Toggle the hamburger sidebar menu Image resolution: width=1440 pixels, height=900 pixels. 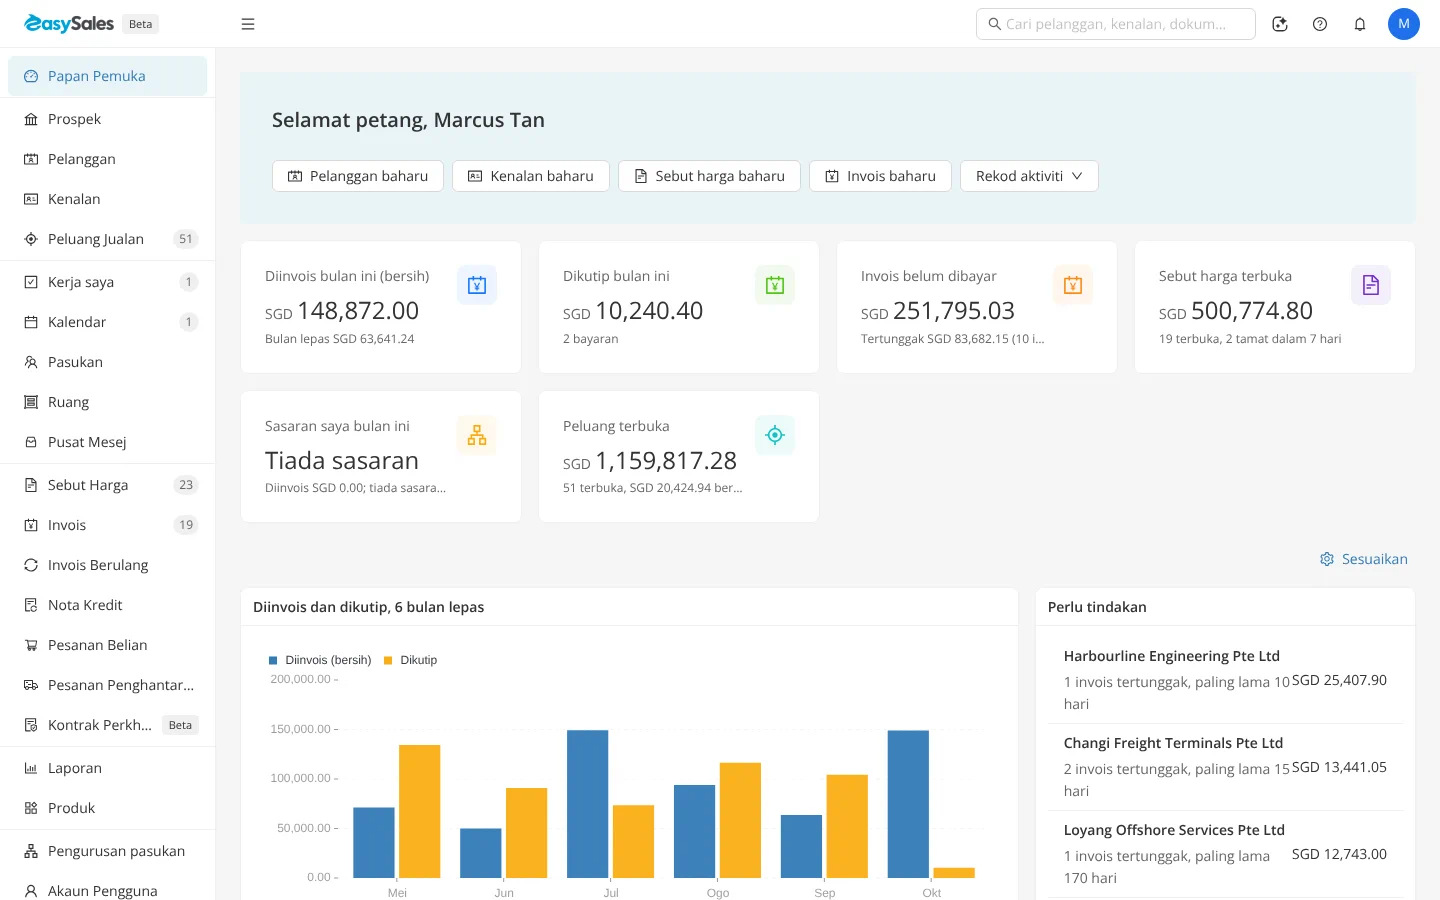coord(248,24)
